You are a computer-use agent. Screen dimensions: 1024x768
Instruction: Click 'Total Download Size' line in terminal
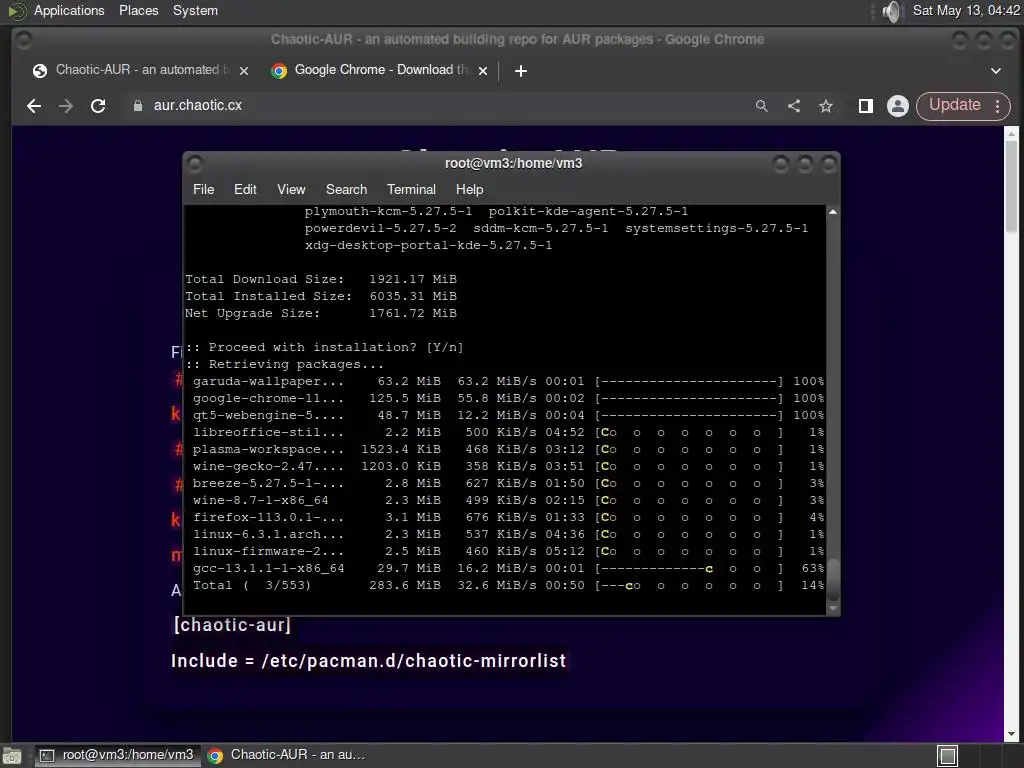[x=321, y=279]
